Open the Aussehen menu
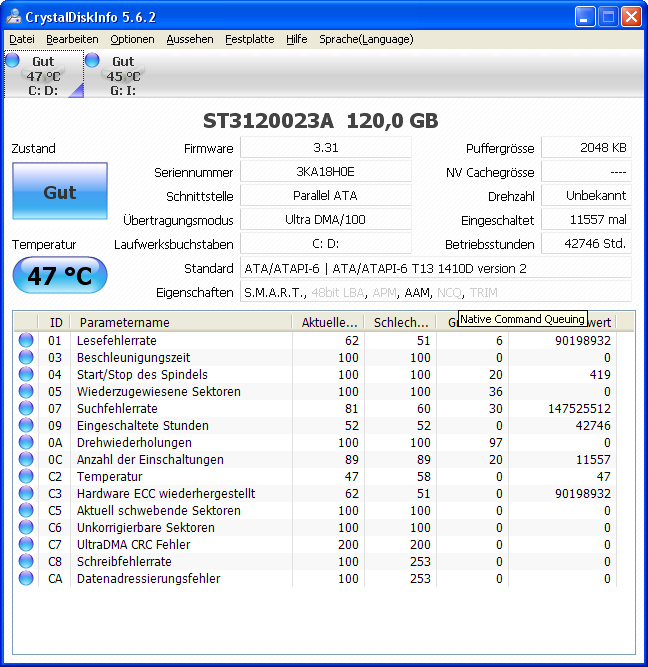648x667 pixels. click(x=190, y=39)
